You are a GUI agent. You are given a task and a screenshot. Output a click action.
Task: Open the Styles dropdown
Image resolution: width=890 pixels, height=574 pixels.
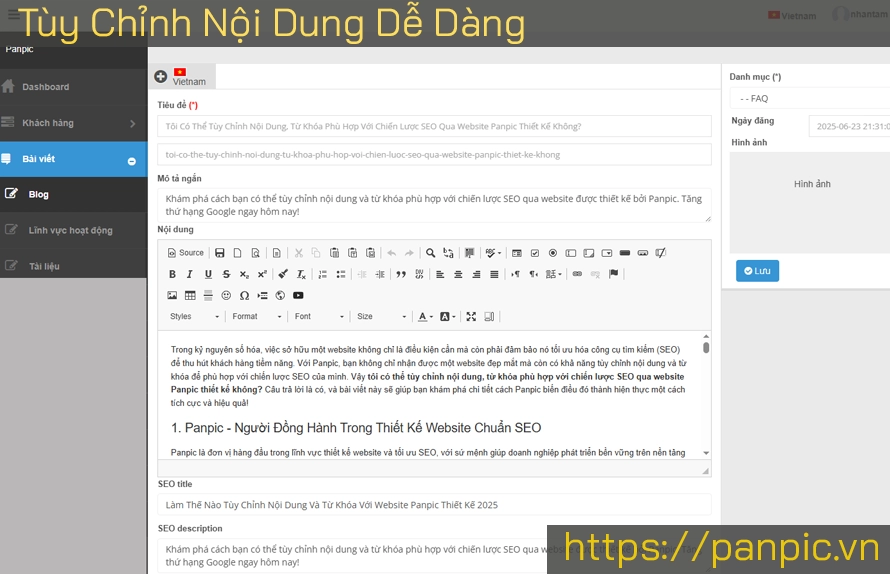[x=194, y=316]
